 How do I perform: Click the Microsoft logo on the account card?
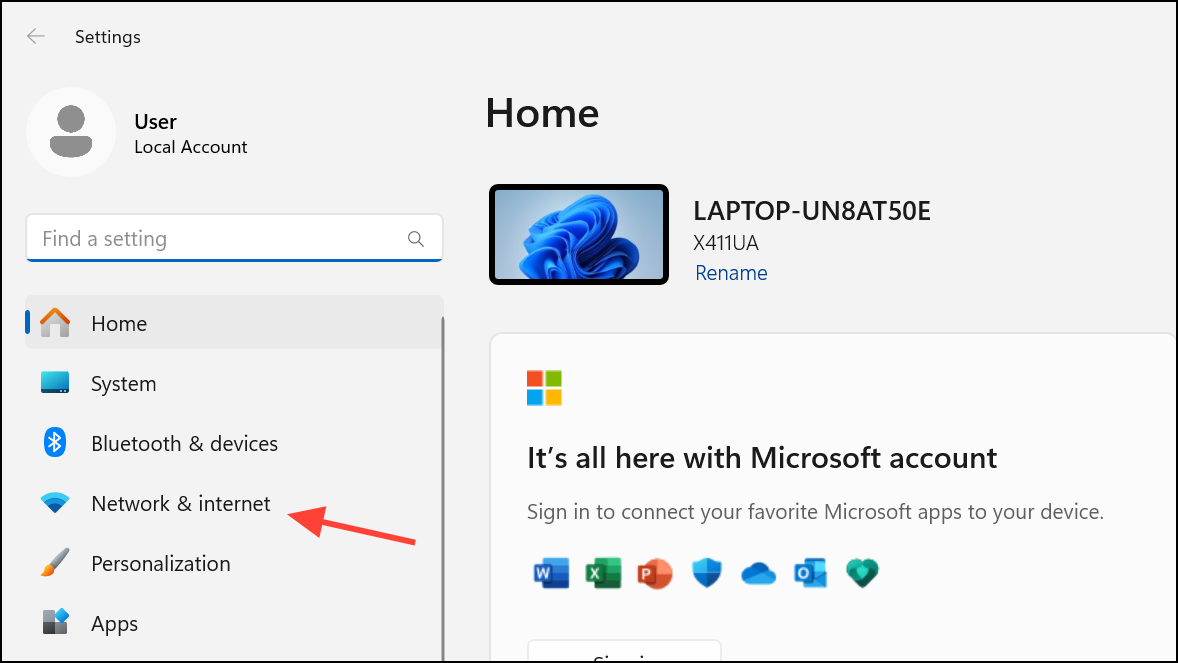pos(543,388)
